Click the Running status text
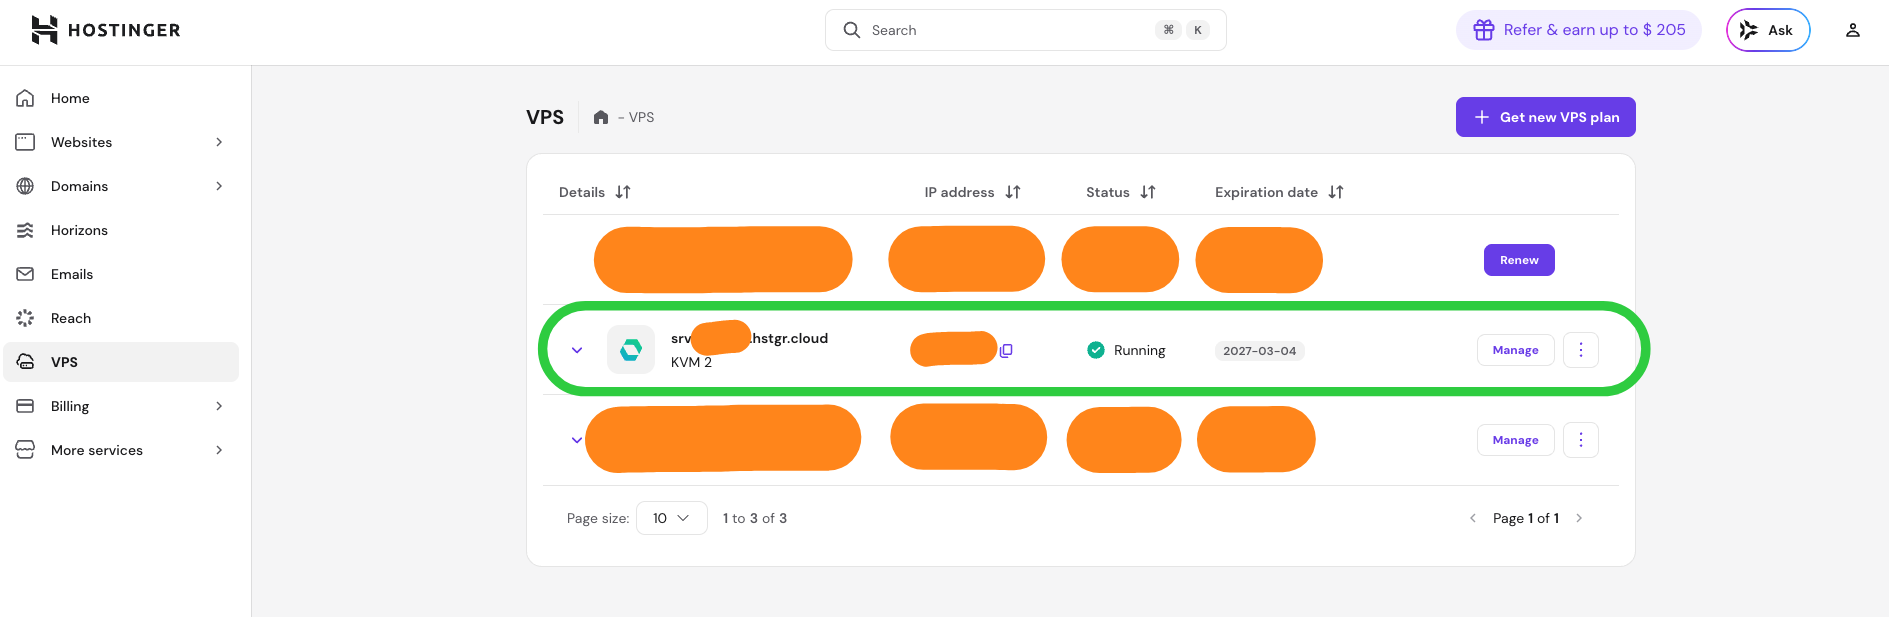The width and height of the screenshot is (1889, 617). coord(1139,350)
